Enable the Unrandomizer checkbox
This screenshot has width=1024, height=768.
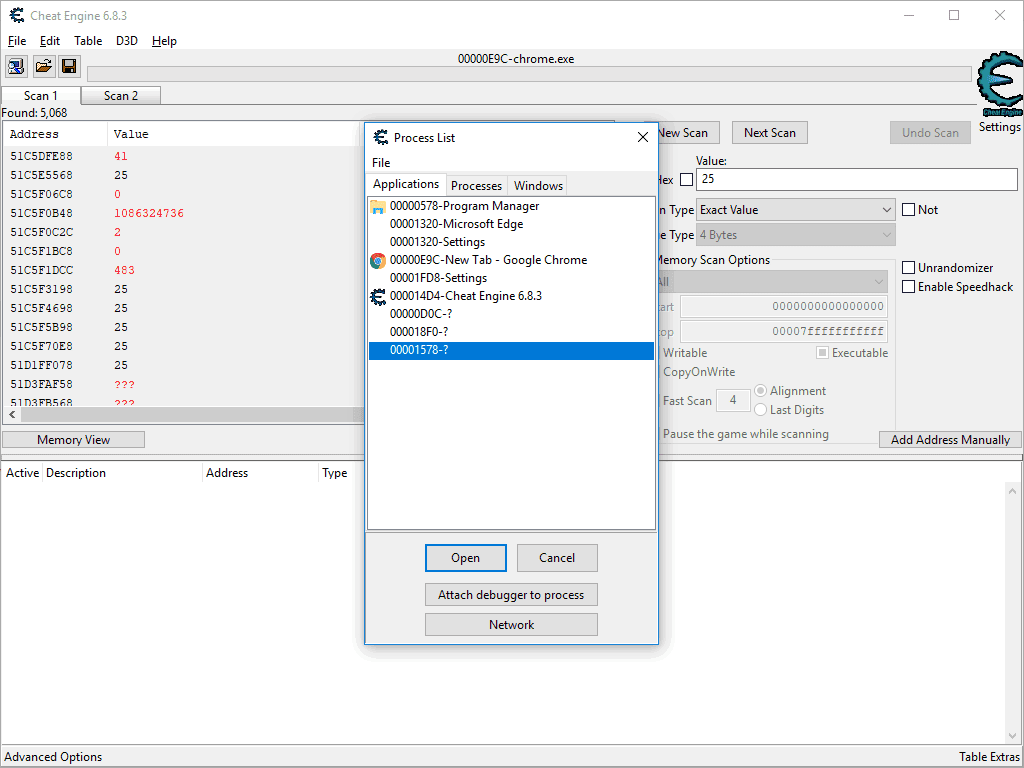pos(908,268)
